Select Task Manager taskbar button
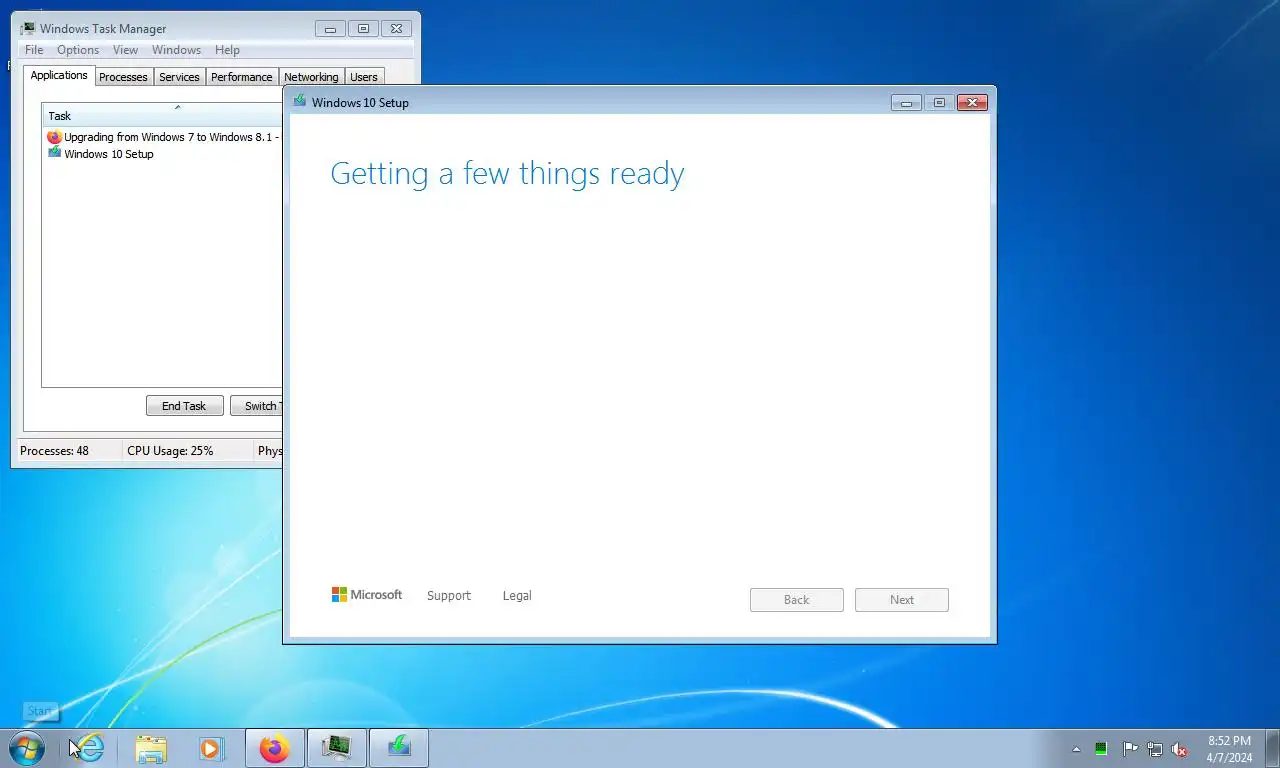 [x=336, y=748]
